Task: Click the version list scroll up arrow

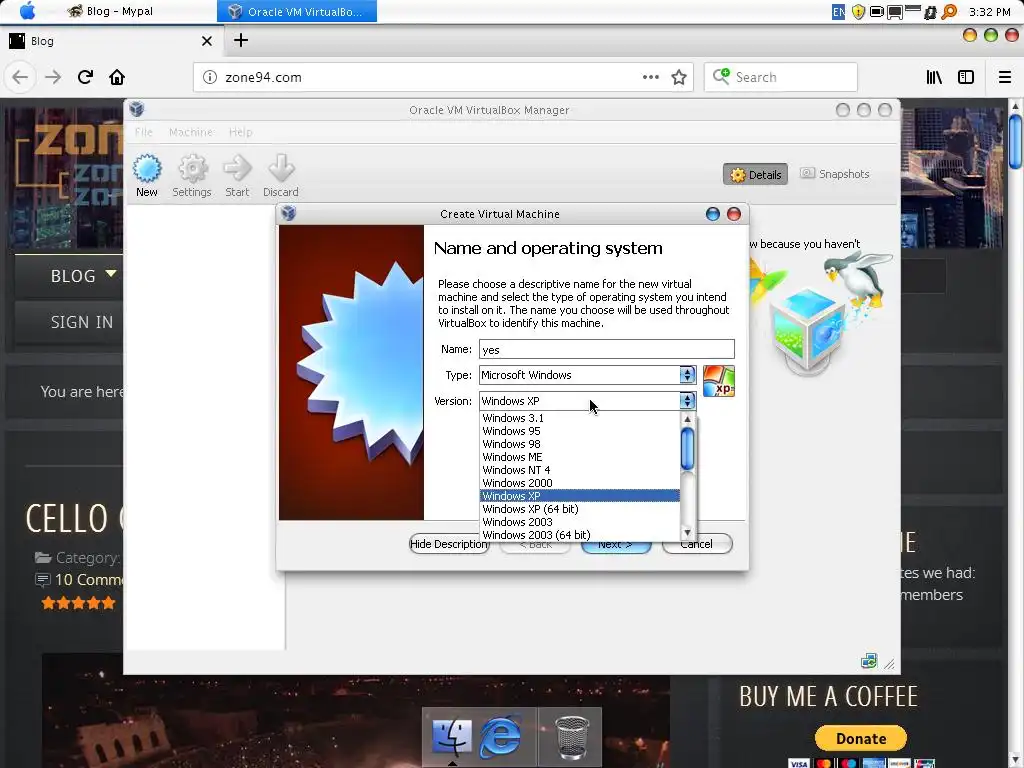Action: click(x=687, y=419)
